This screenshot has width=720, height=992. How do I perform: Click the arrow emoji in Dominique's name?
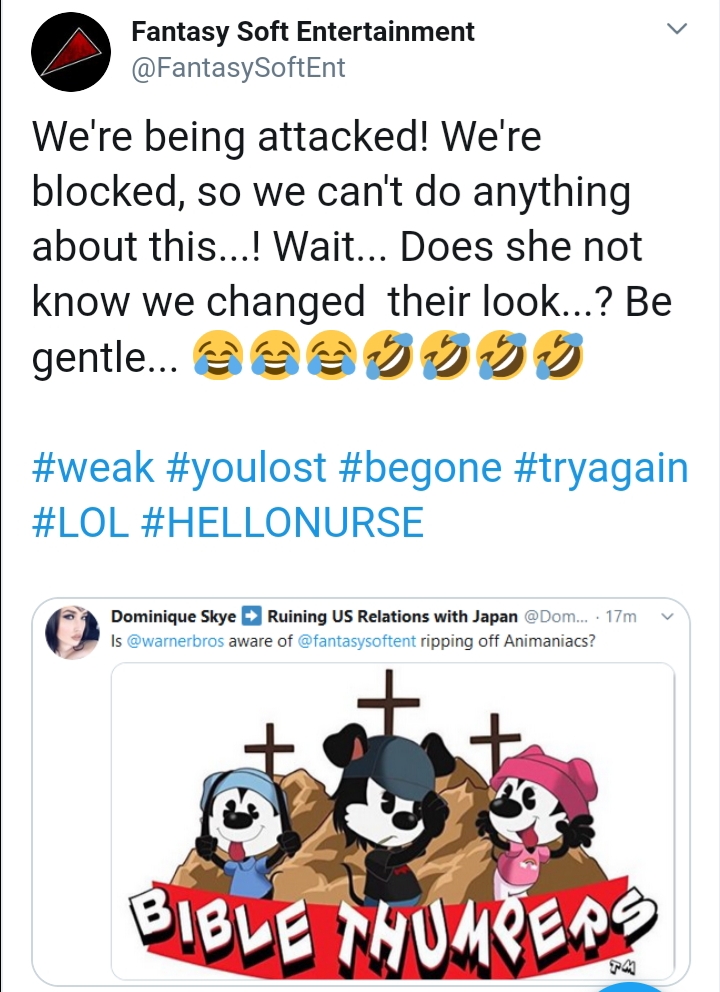coord(251,616)
